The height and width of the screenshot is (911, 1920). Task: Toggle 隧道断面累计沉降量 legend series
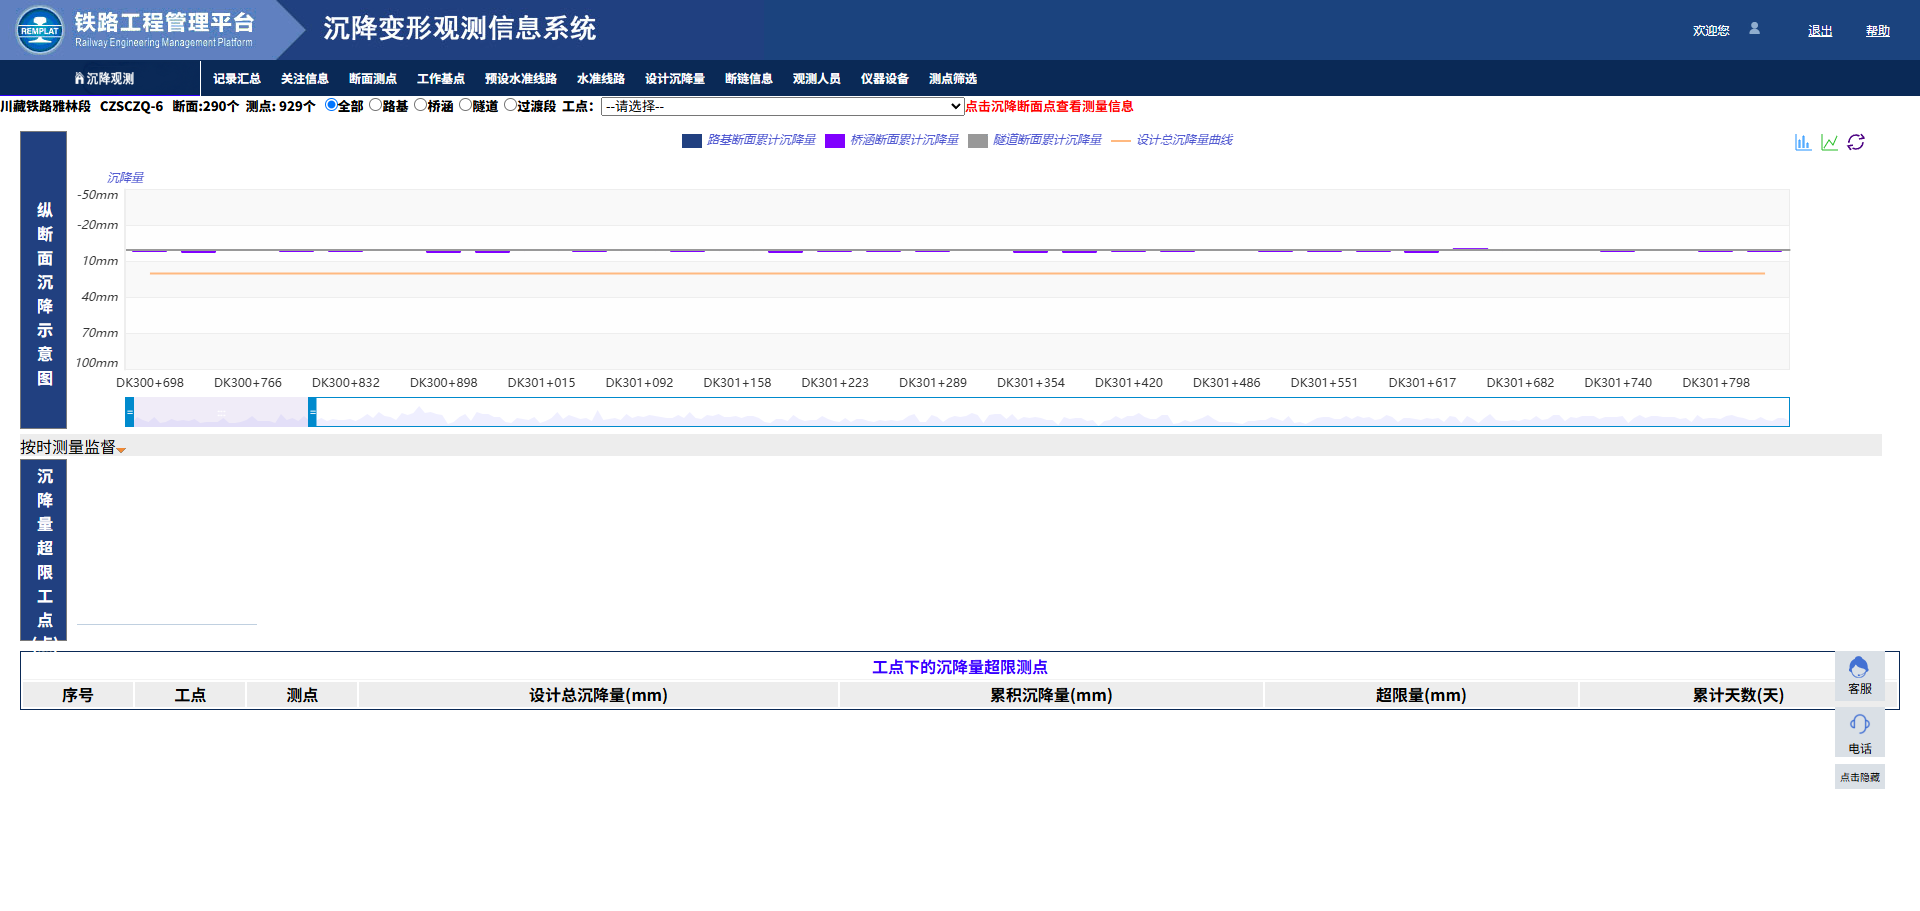[x=1035, y=140]
